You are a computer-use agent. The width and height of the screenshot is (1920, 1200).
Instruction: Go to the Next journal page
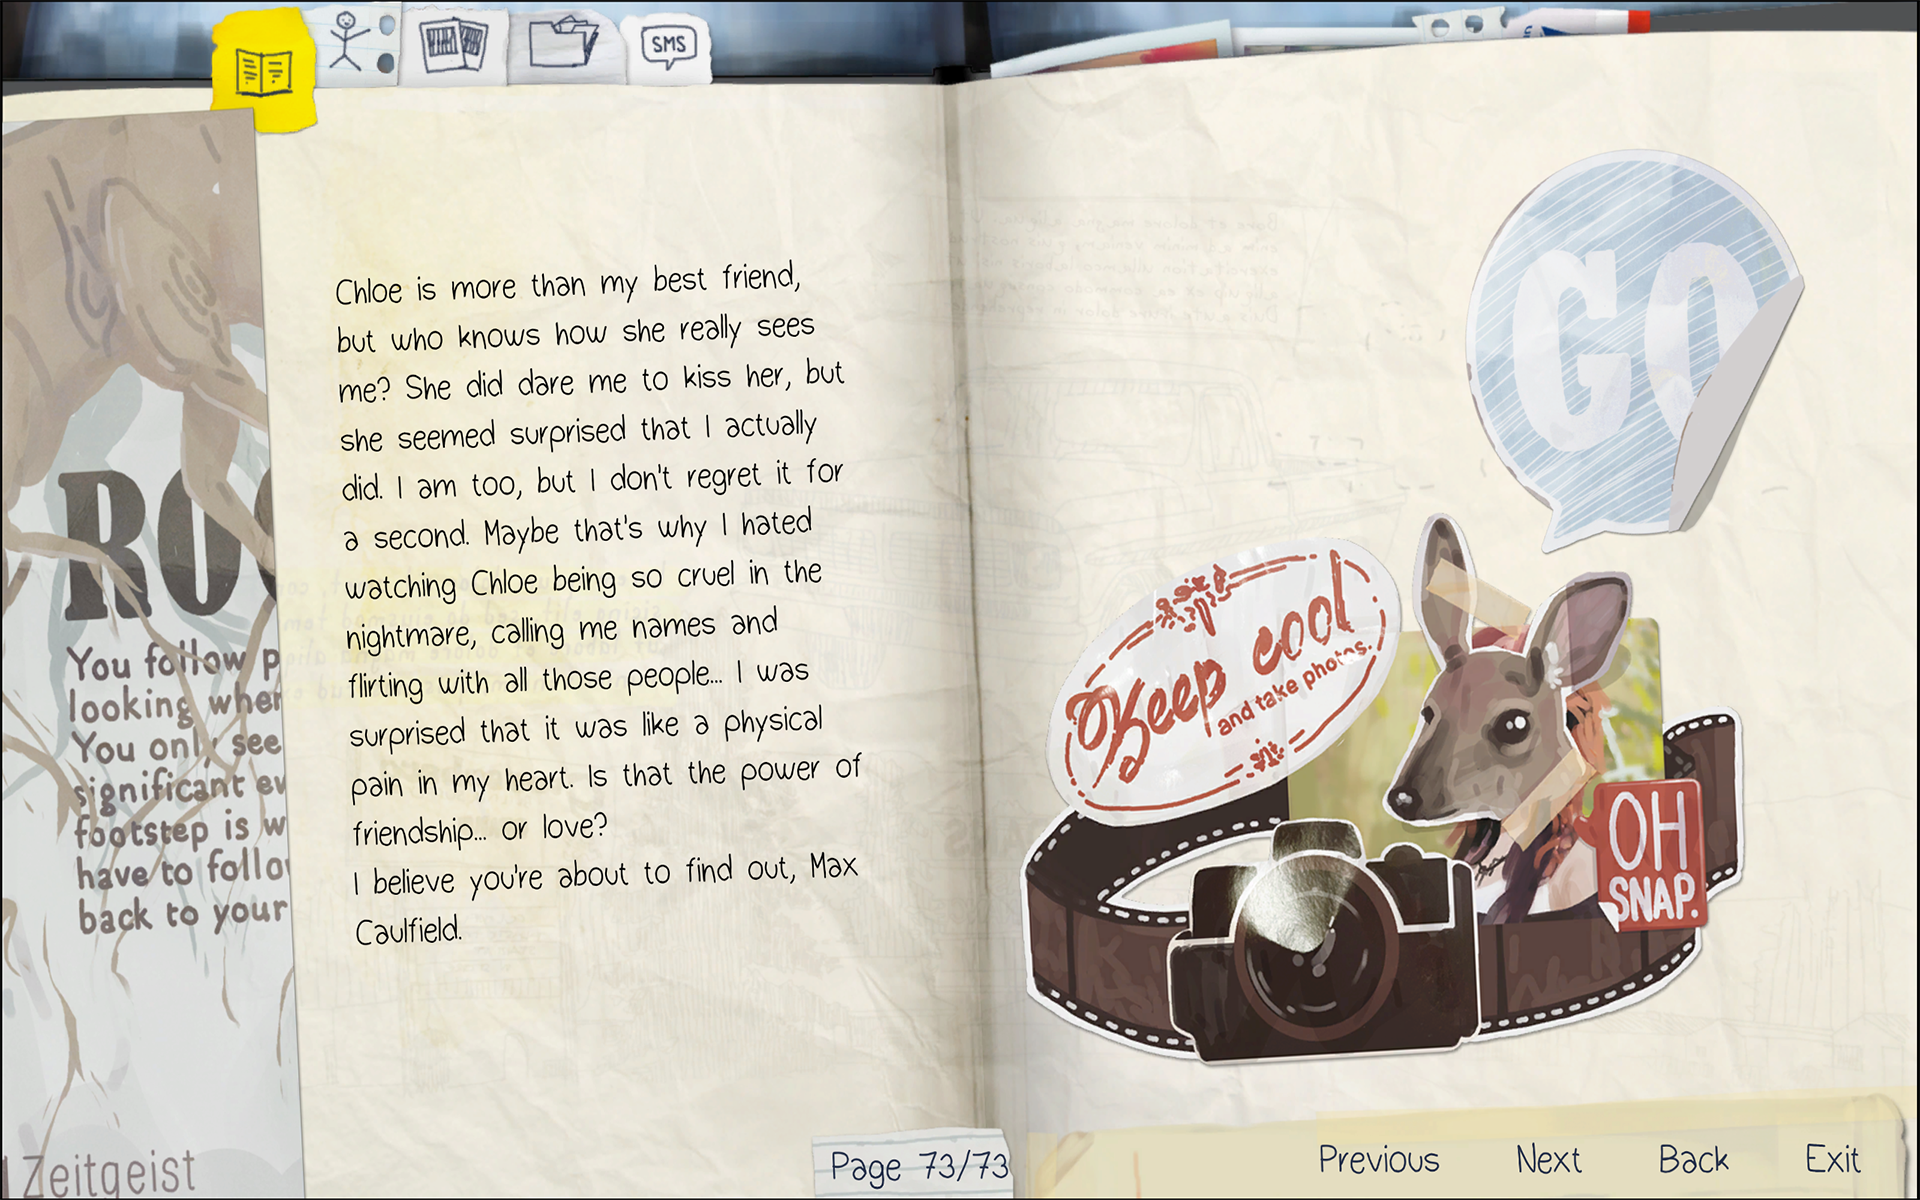1548,1160
